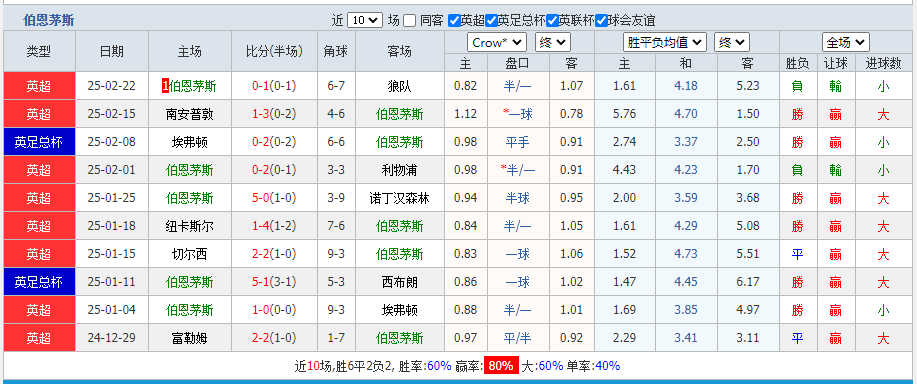Image resolution: width=917 pixels, height=384 pixels.
Task: Open the Crow* odds company dropdown
Action: [x=497, y=43]
